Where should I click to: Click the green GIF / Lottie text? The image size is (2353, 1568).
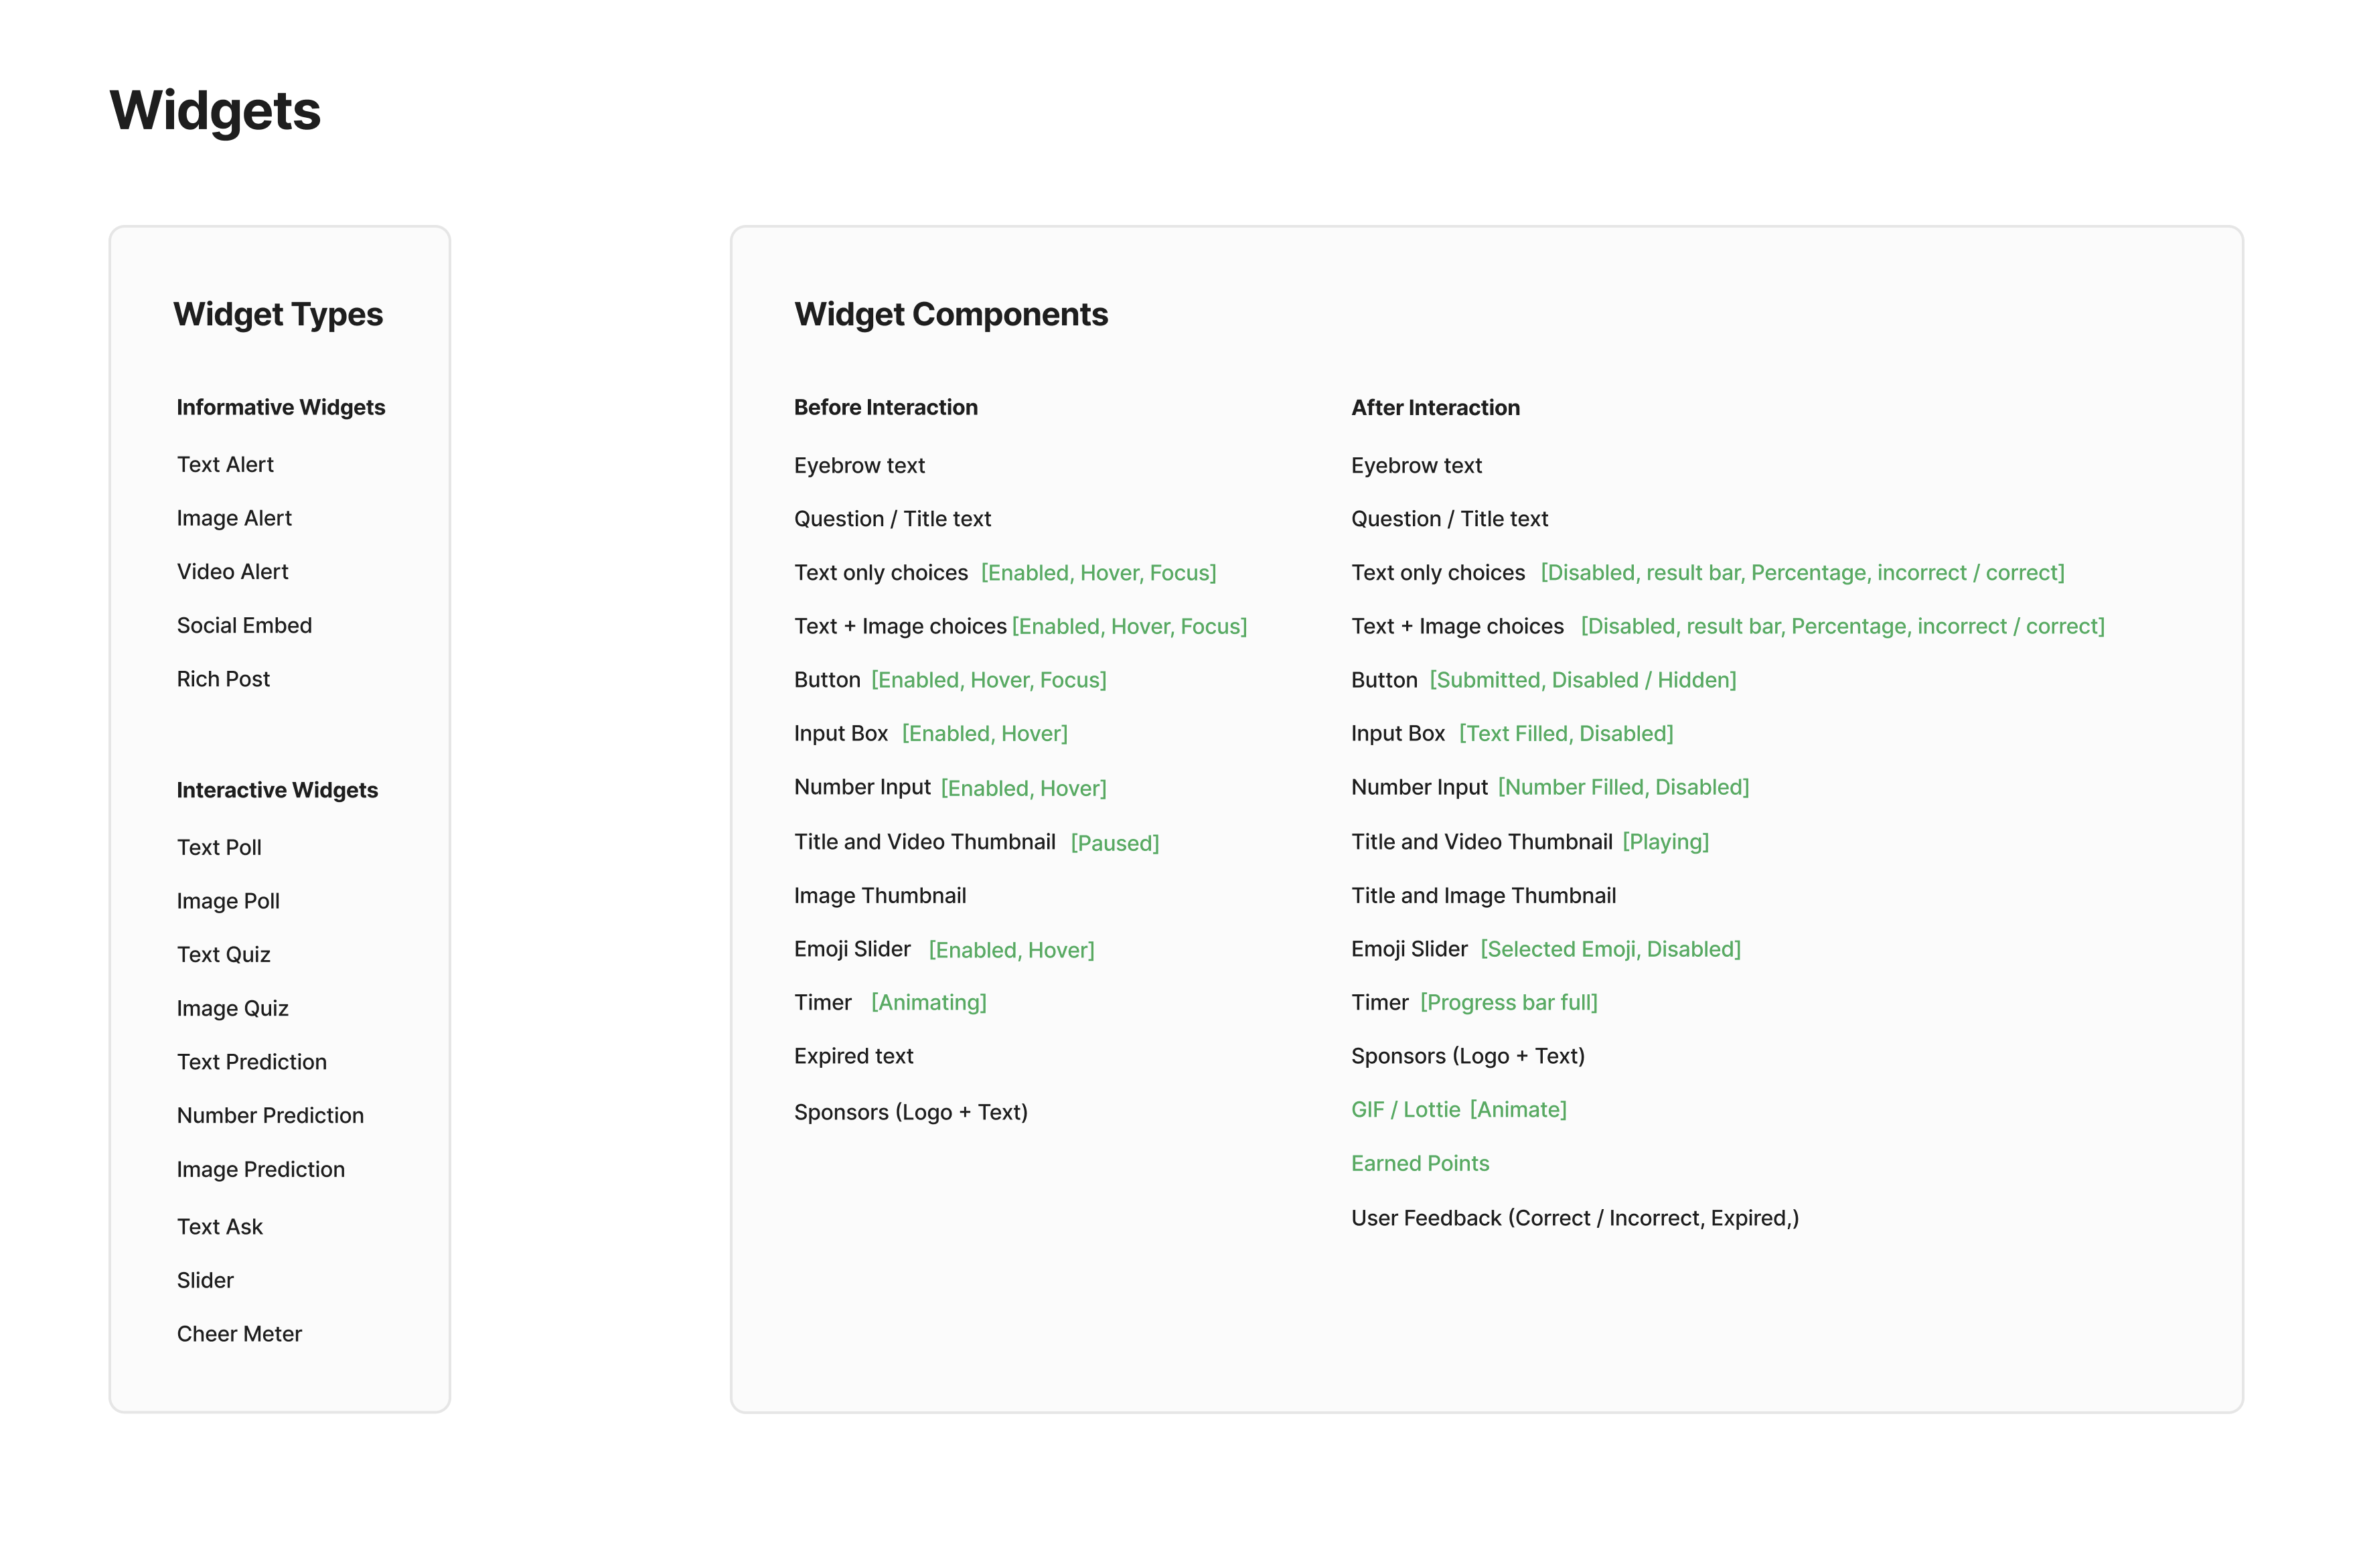click(x=1405, y=1110)
